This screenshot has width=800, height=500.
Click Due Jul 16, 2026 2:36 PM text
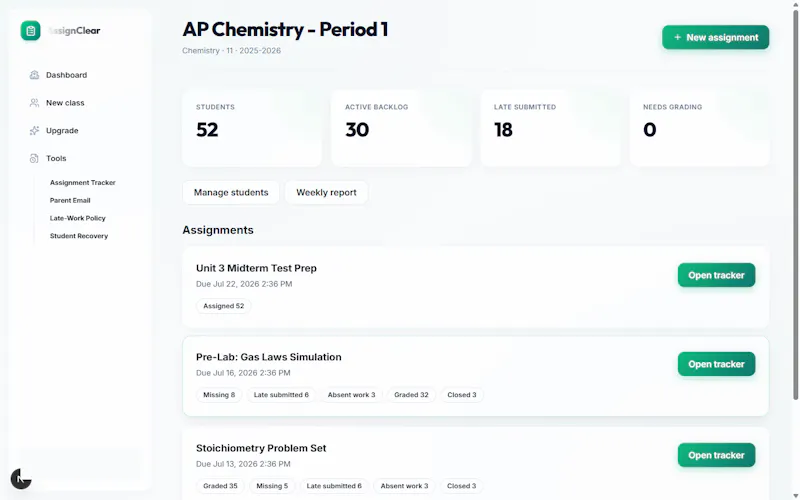[243, 372]
